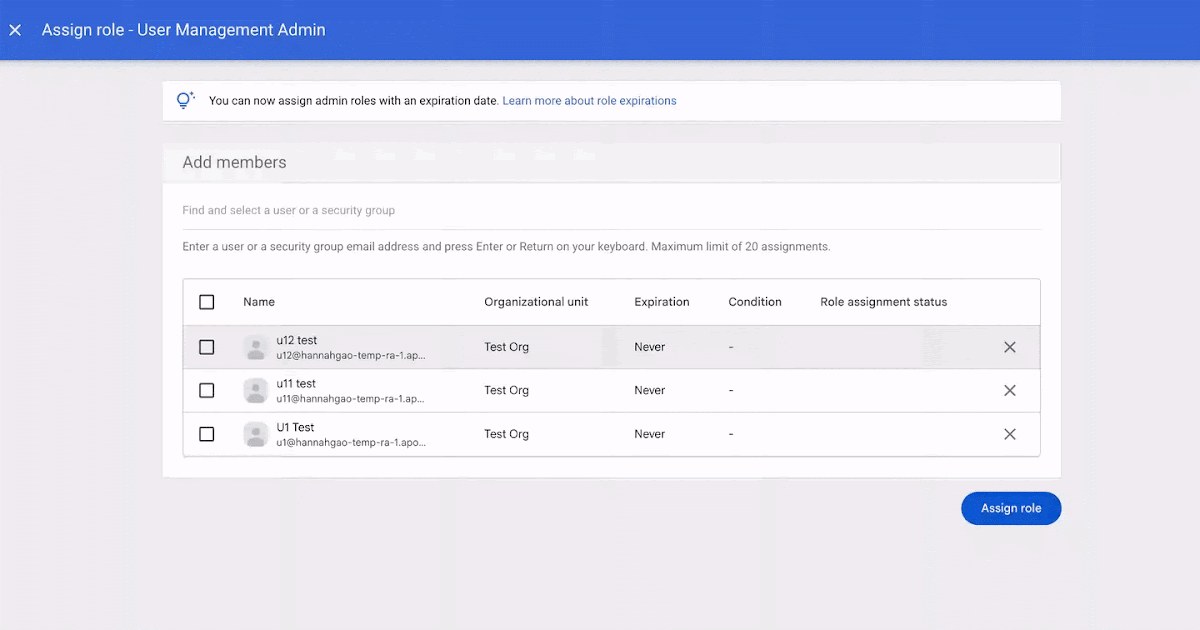Screen dimensions: 1200x630
Task: Click the lightbulb tip icon
Action: (x=185, y=100)
